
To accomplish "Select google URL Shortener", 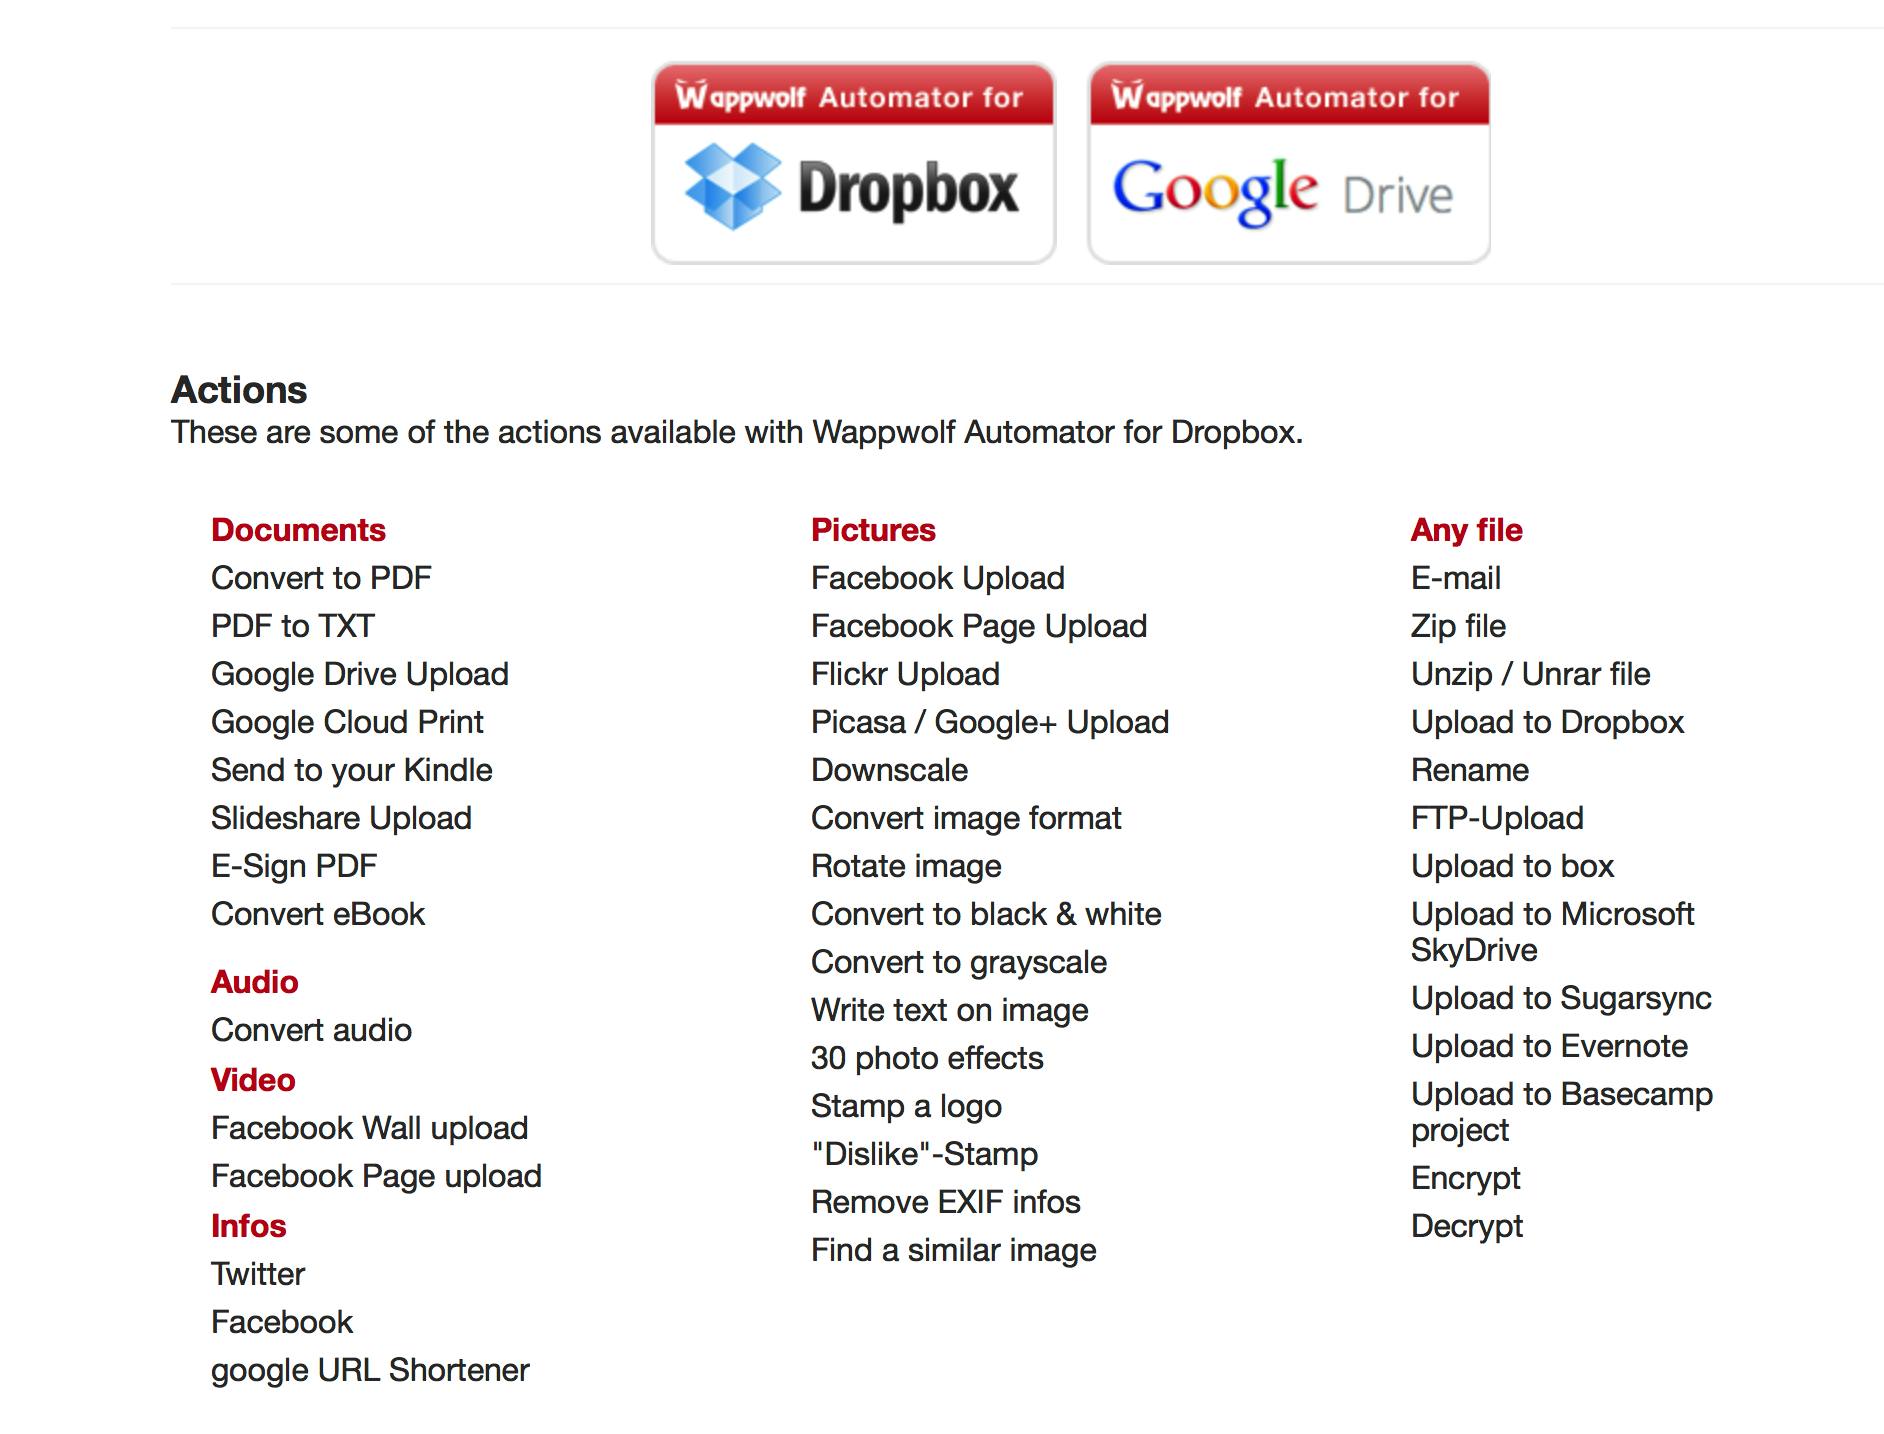I will tap(370, 1370).
